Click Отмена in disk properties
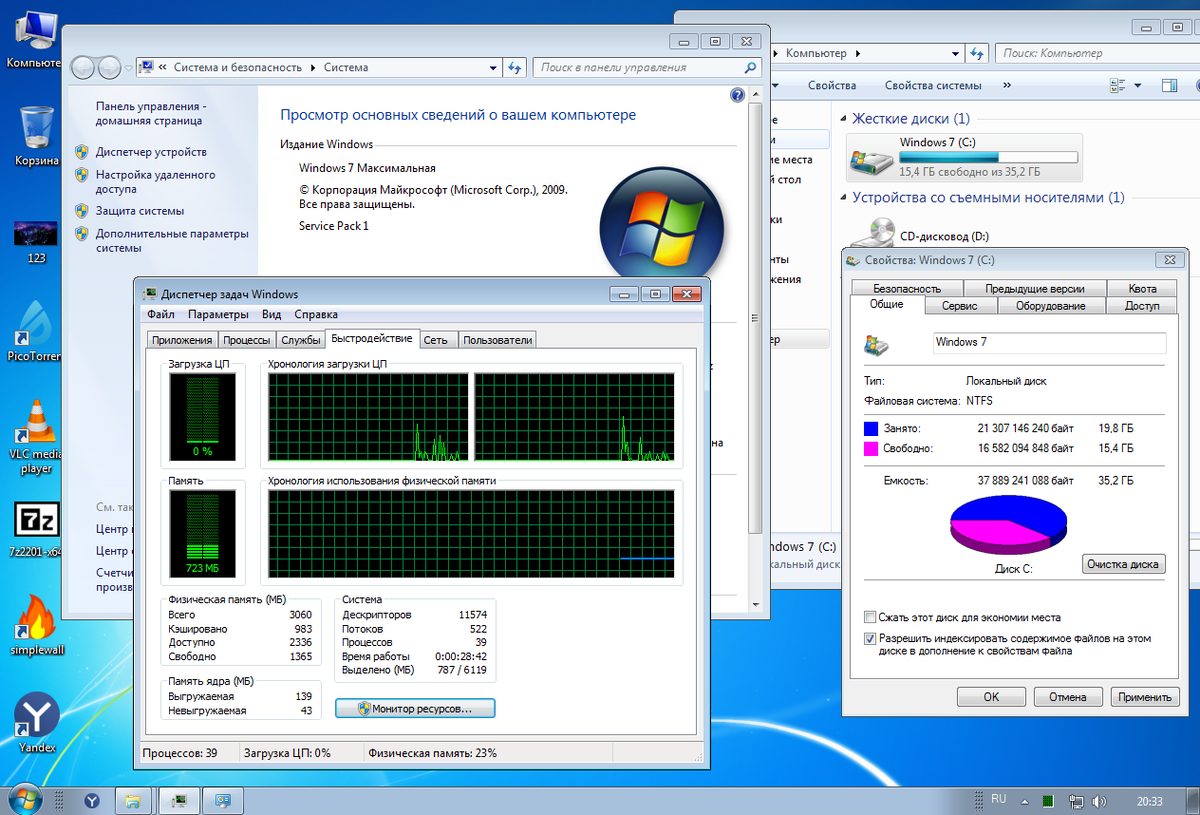 (1068, 697)
